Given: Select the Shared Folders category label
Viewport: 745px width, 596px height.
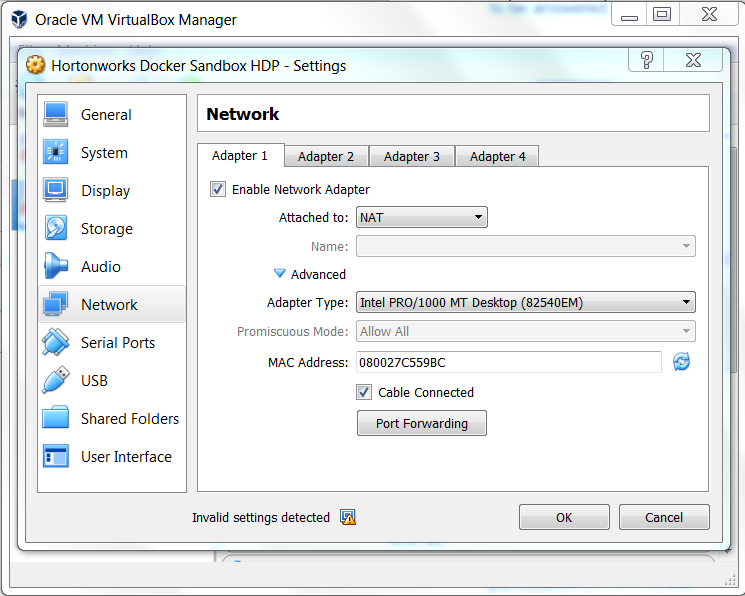Looking at the screenshot, I should click(130, 419).
